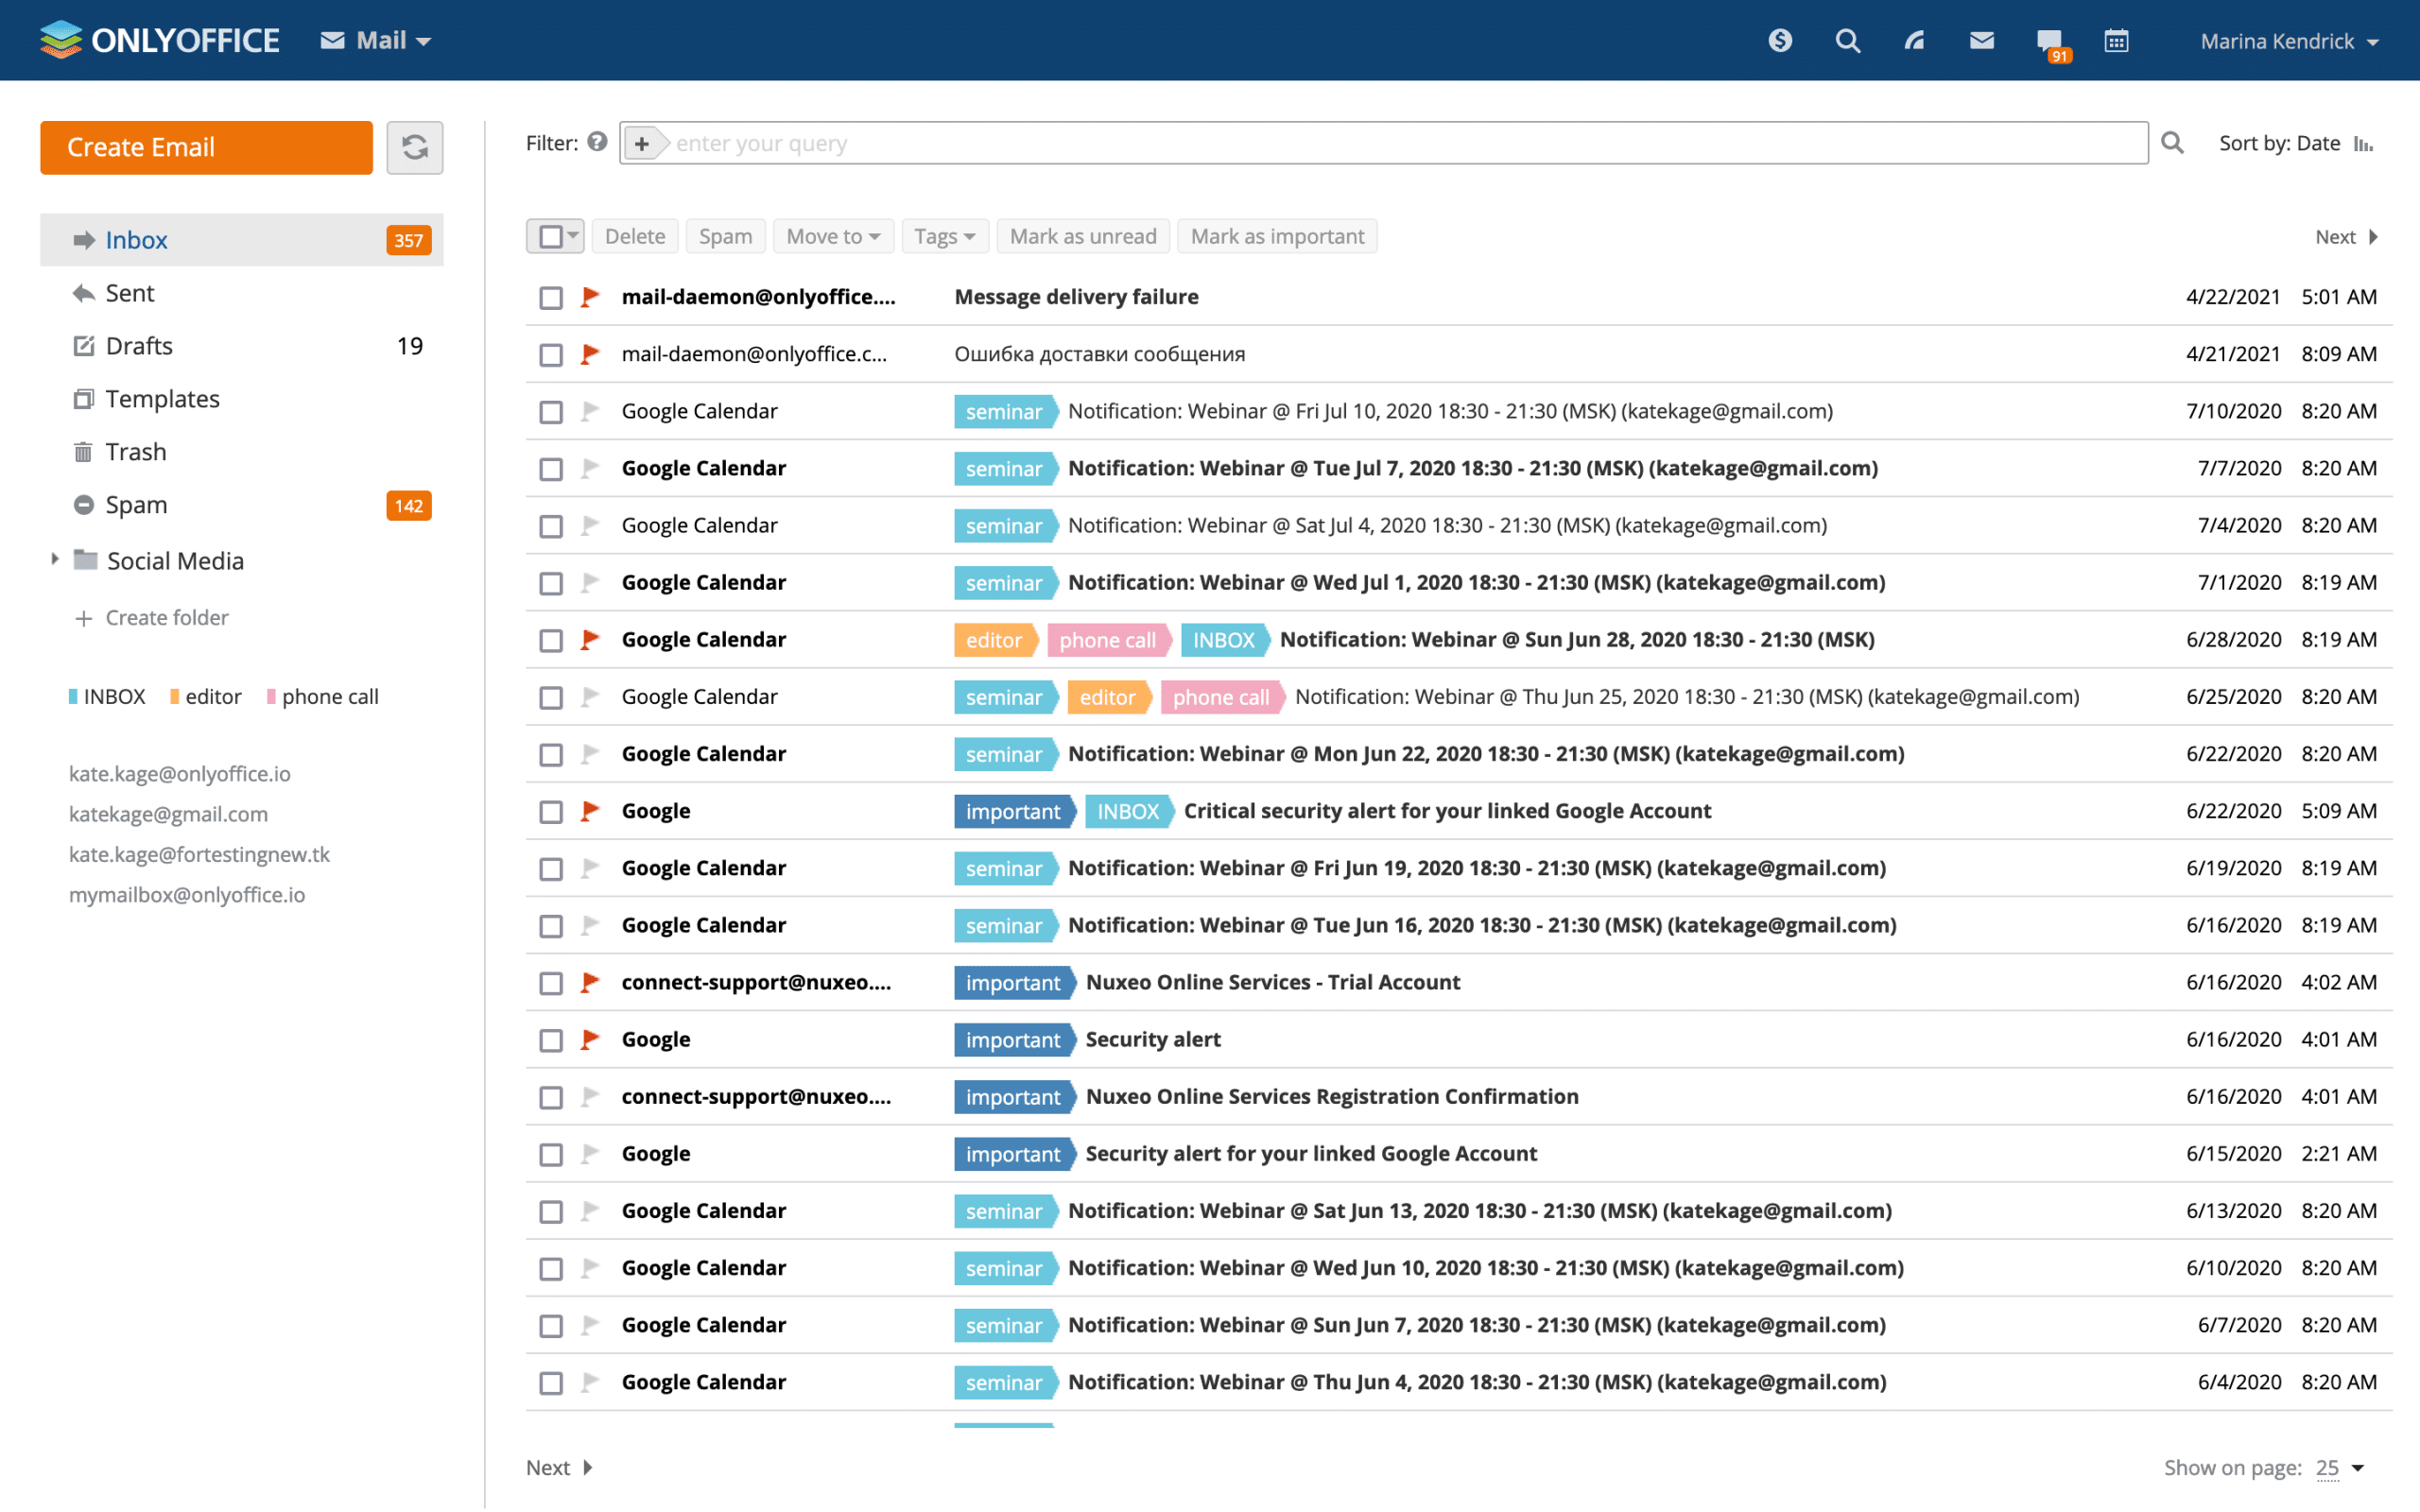Refresh the mailbox with the sync icon
The width and height of the screenshot is (2420, 1512).
(x=415, y=147)
